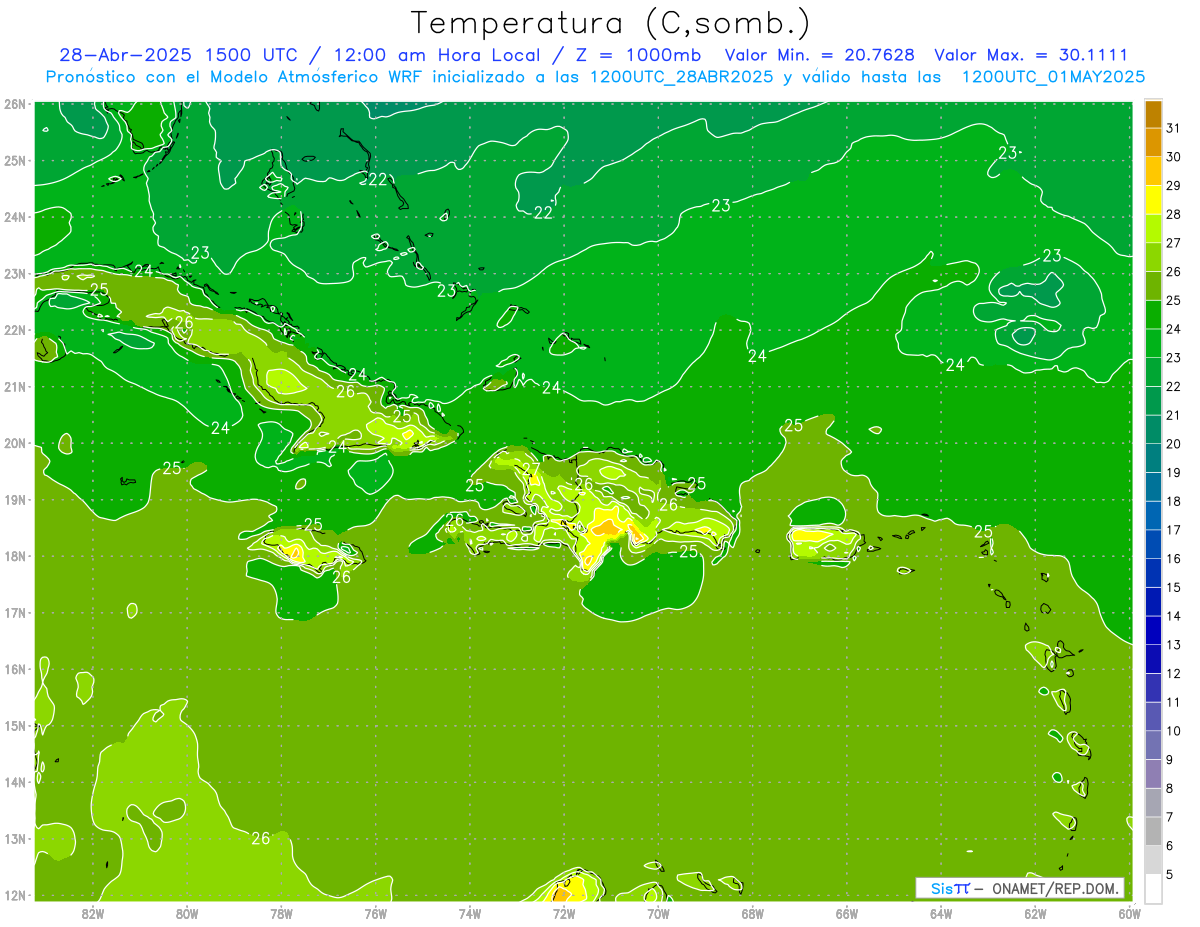The width and height of the screenshot is (1200, 927).
Task: Click the '80W' longitude axis label
Action: [186, 913]
